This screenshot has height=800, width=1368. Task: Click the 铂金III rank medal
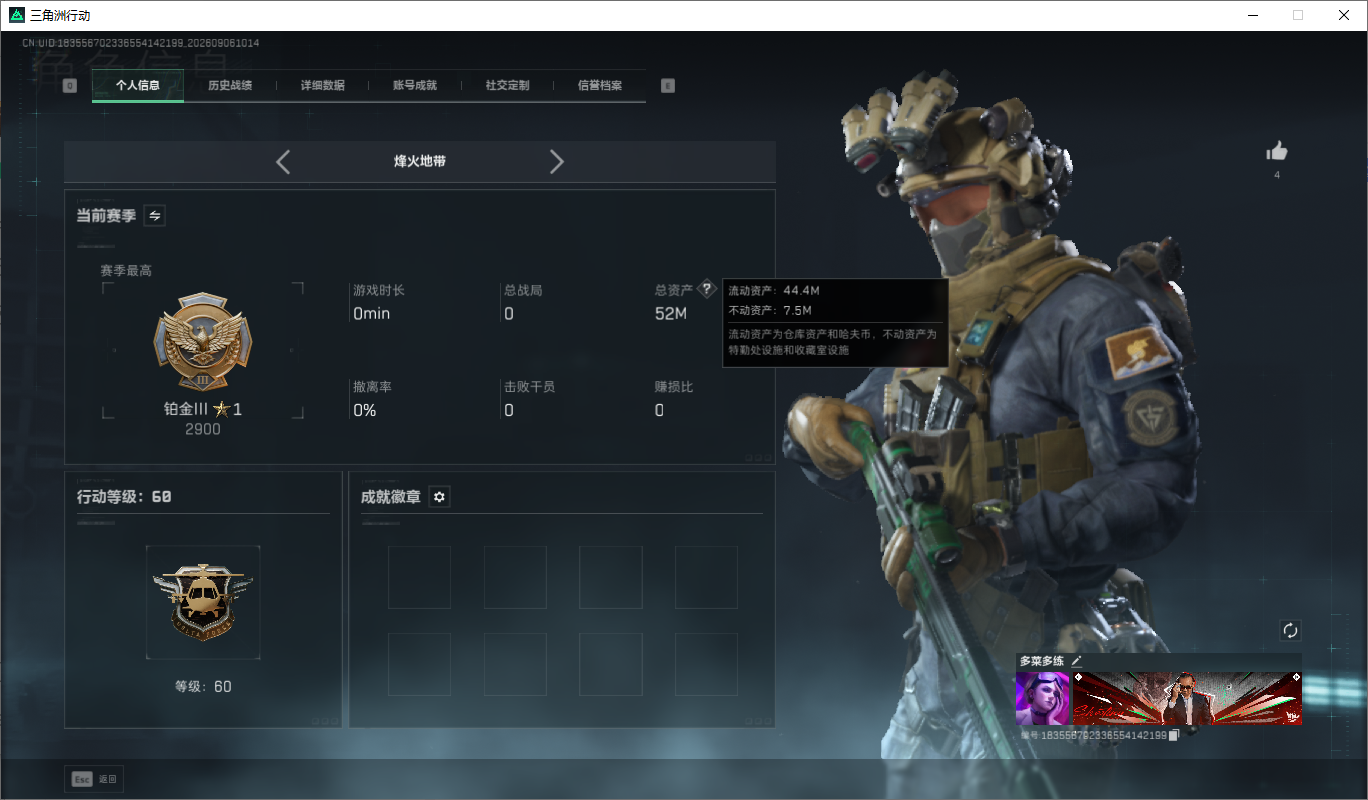coord(203,343)
